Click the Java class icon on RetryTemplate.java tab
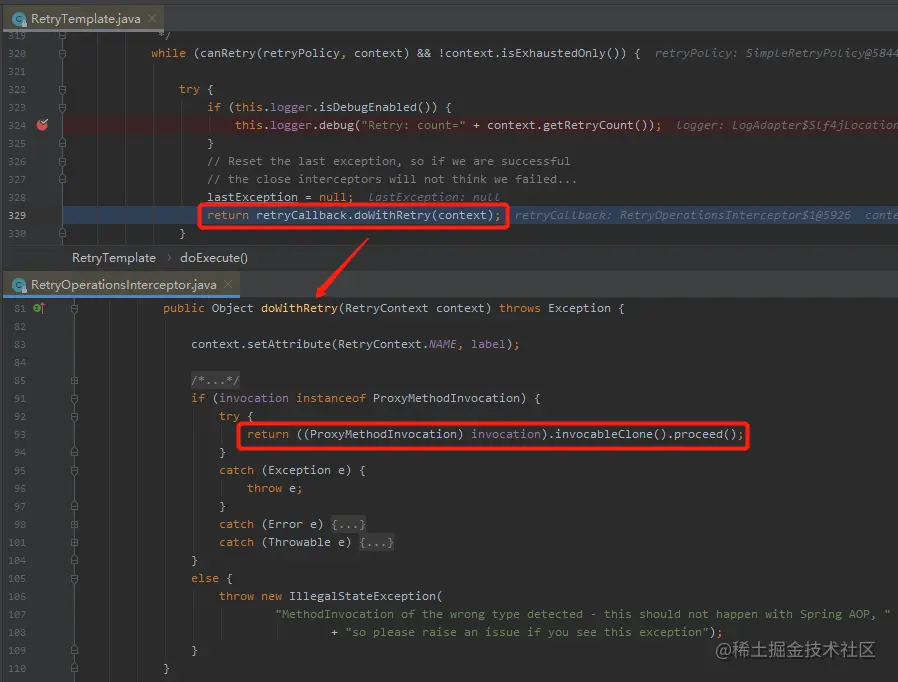898x682 pixels. coord(19,19)
